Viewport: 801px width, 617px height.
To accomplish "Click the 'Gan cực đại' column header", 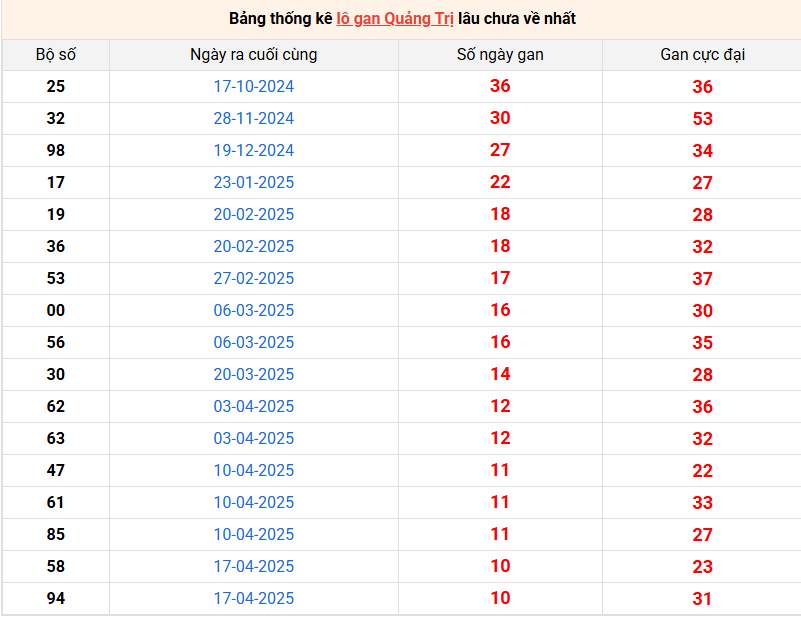I will [702, 55].
